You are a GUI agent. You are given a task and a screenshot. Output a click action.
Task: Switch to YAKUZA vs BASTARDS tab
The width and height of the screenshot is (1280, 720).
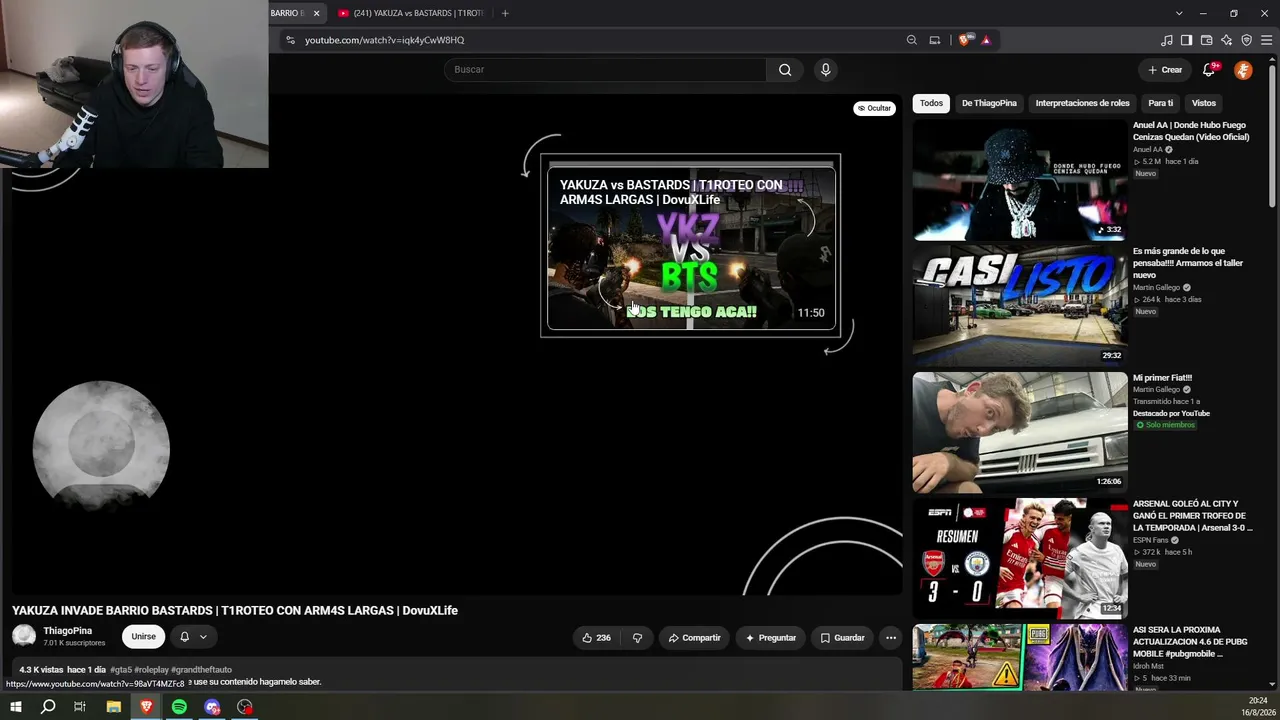click(410, 13)
